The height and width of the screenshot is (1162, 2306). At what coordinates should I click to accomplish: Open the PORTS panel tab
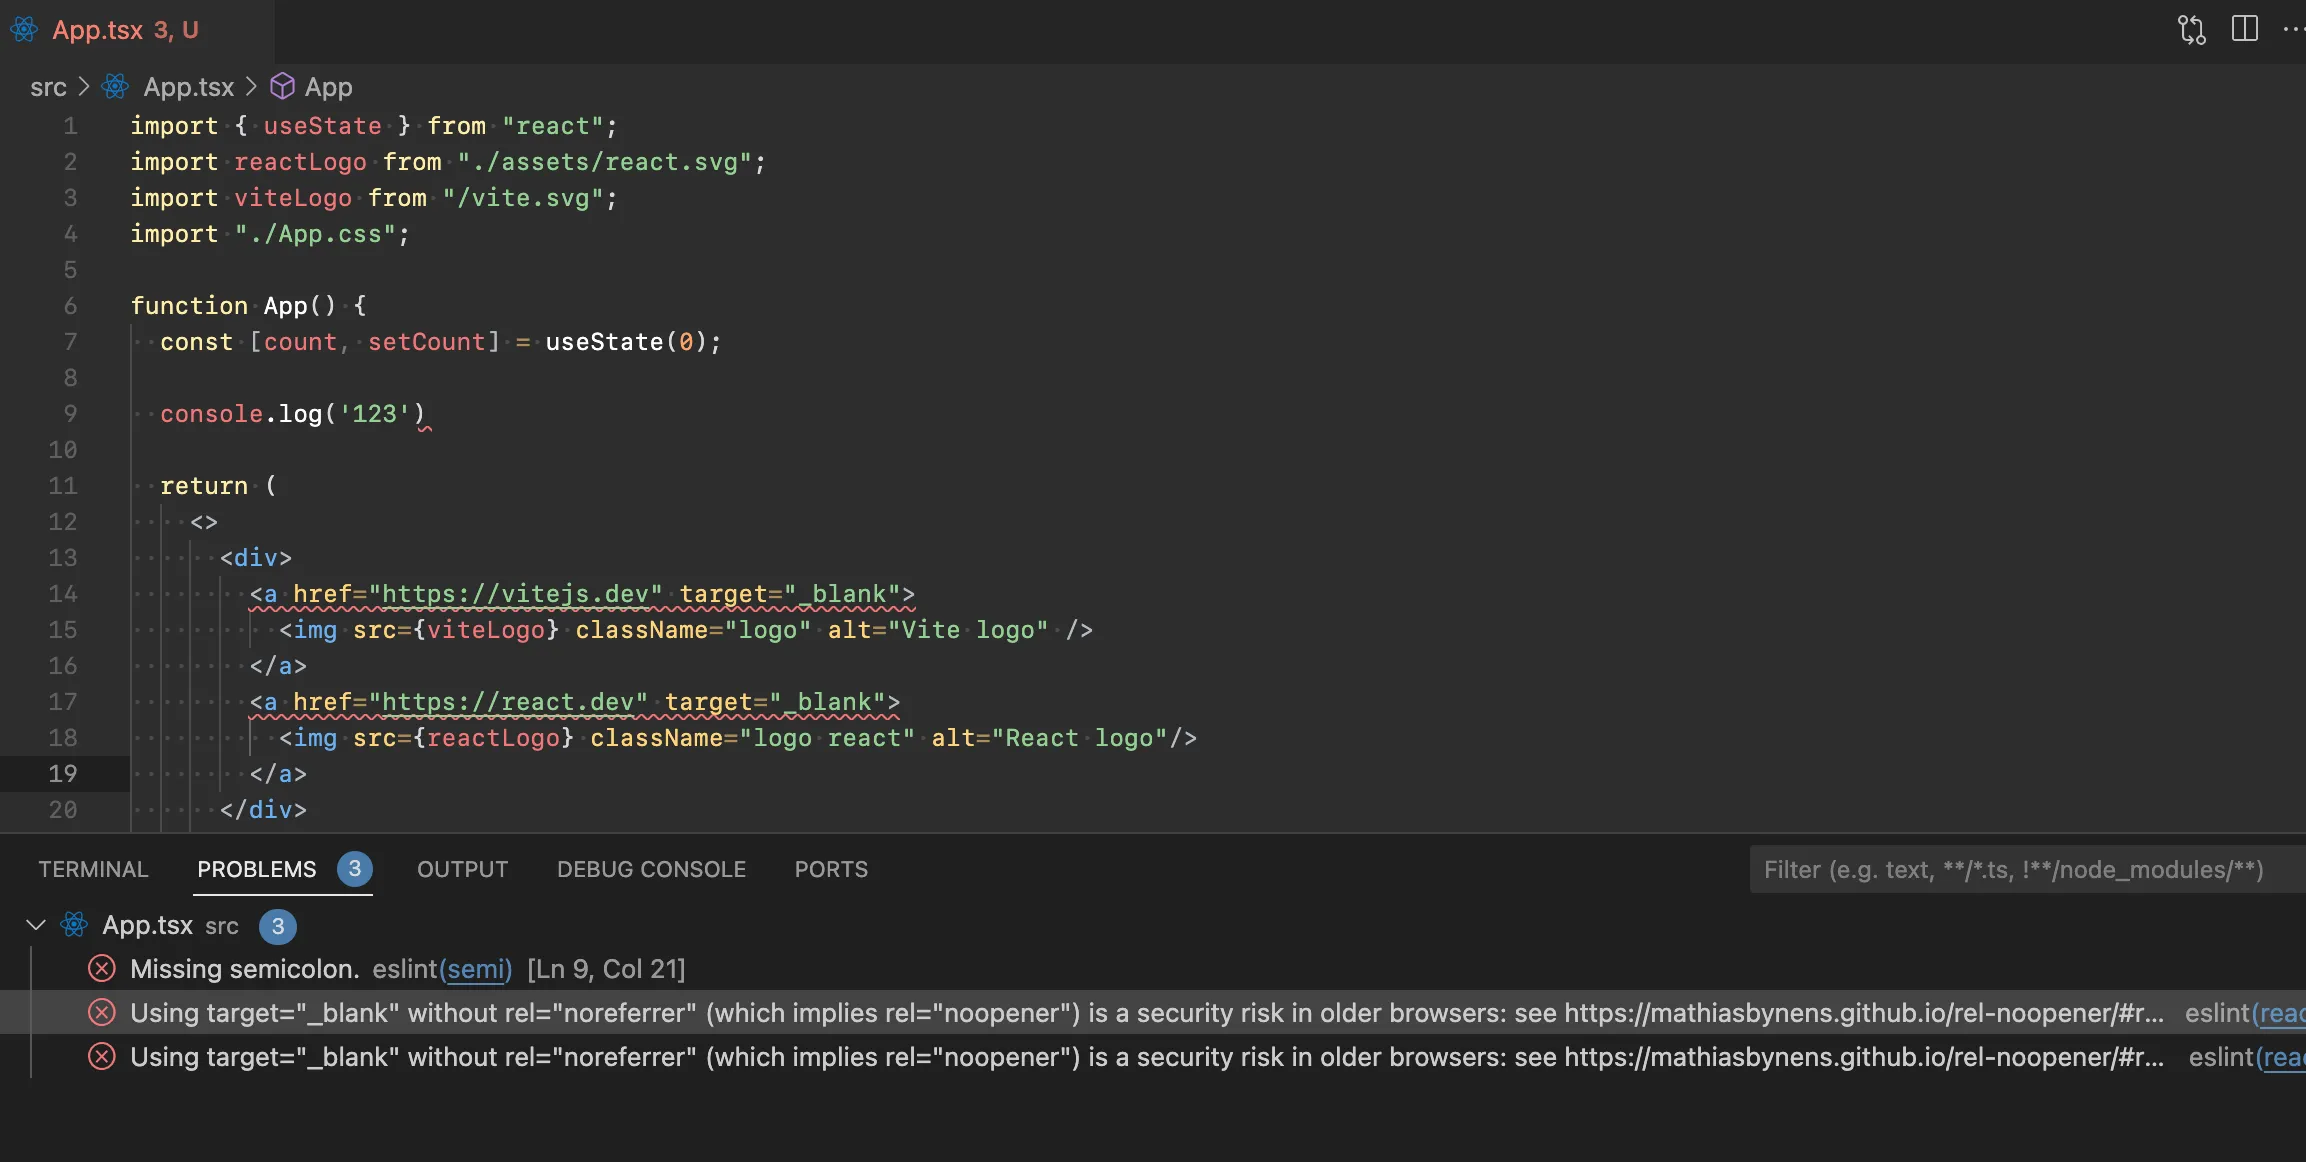[831, 869]
